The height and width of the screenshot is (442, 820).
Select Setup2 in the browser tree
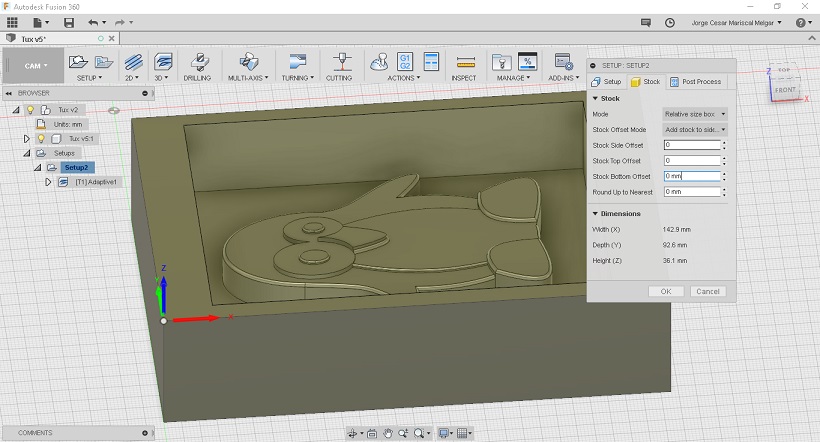pyautogui.click(x=76, y=167)
